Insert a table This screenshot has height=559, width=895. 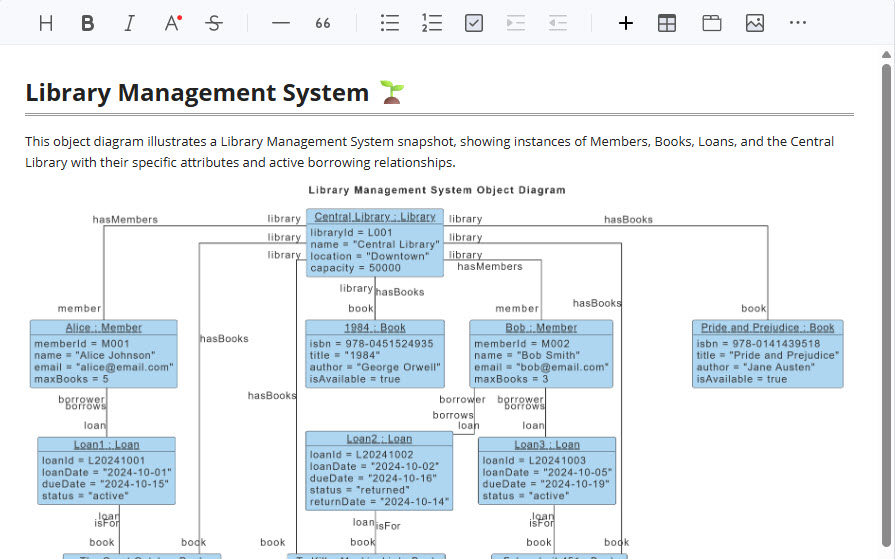(667, 23)
